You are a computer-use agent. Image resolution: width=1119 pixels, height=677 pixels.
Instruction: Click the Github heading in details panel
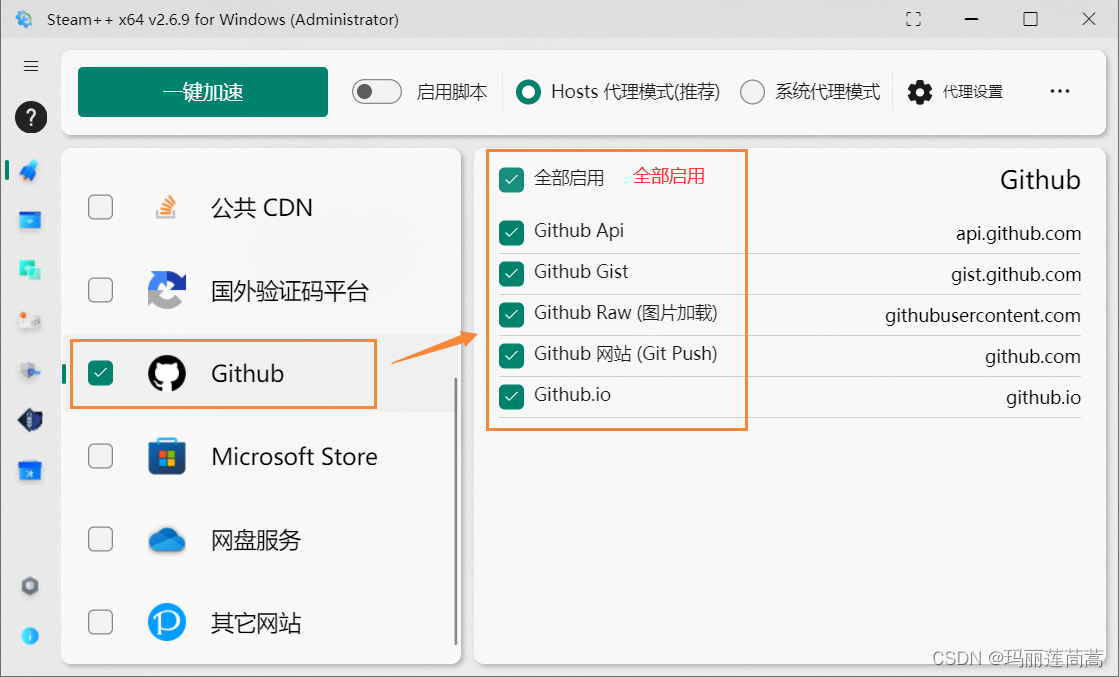(1040, 180)
